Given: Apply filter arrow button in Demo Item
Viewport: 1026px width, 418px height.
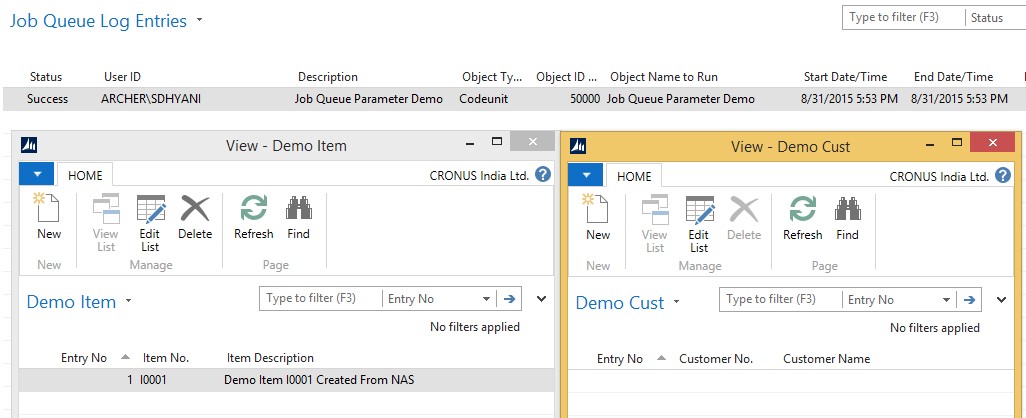Looking at the screenshot, I should (510, 298).
